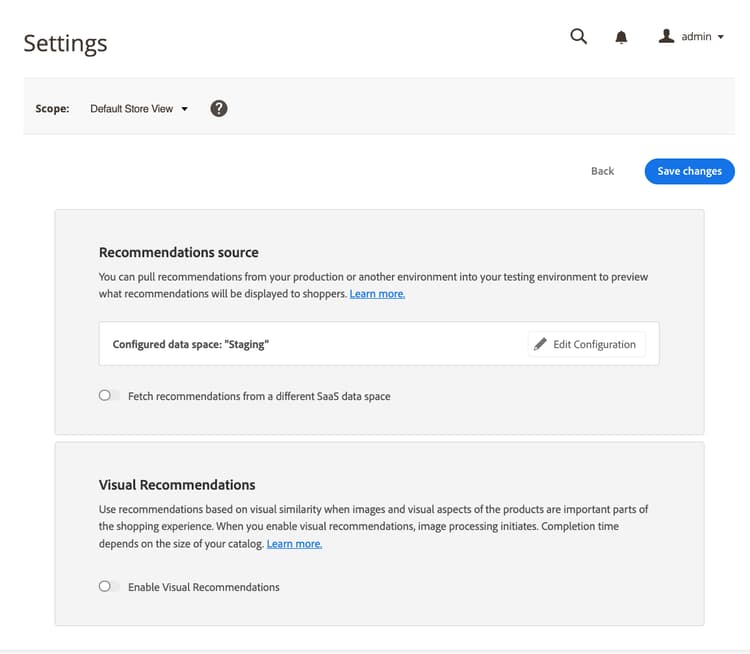
Task: Select the 'Configured data space: Staging' text
Action: [x=191, y=344]
